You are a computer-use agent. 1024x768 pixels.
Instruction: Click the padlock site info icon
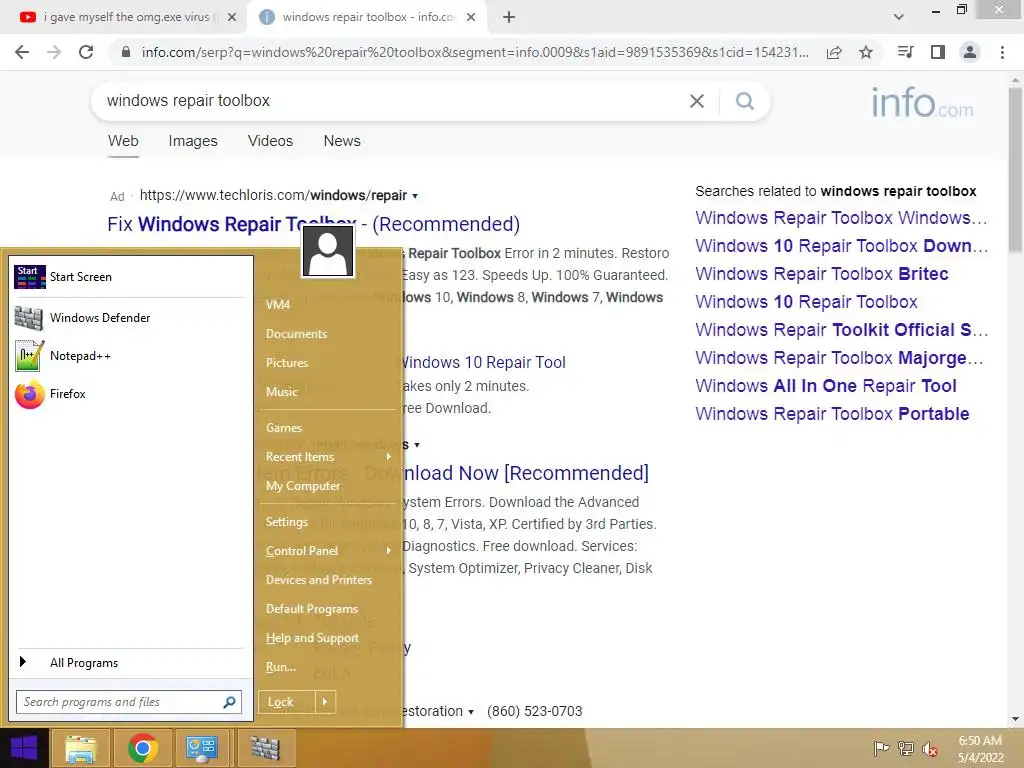[126, 52]
